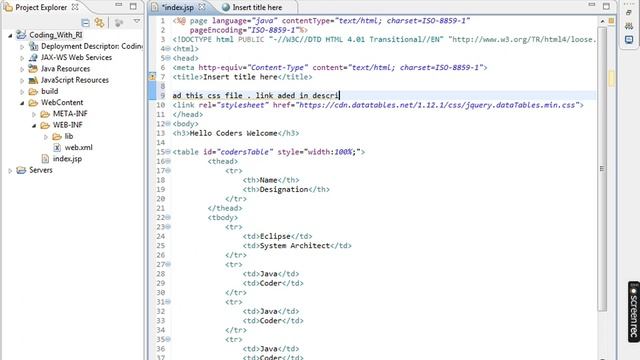Click Collapse All icon in Project Explorer
The height and width of the screenshot is (360, 640).
[x=85, y=23]
